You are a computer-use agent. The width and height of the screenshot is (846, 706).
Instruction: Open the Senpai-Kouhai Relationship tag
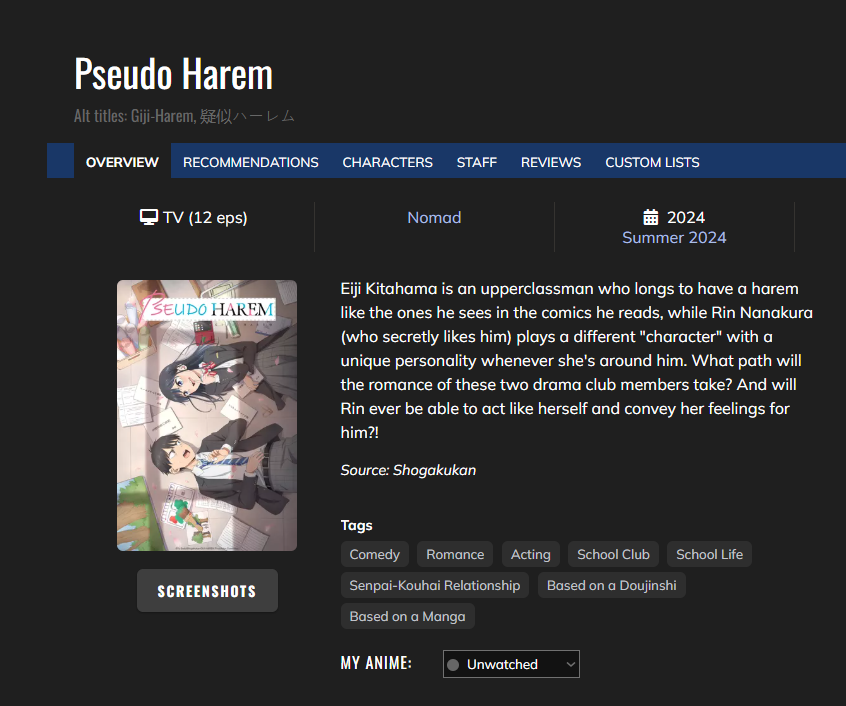434,585
